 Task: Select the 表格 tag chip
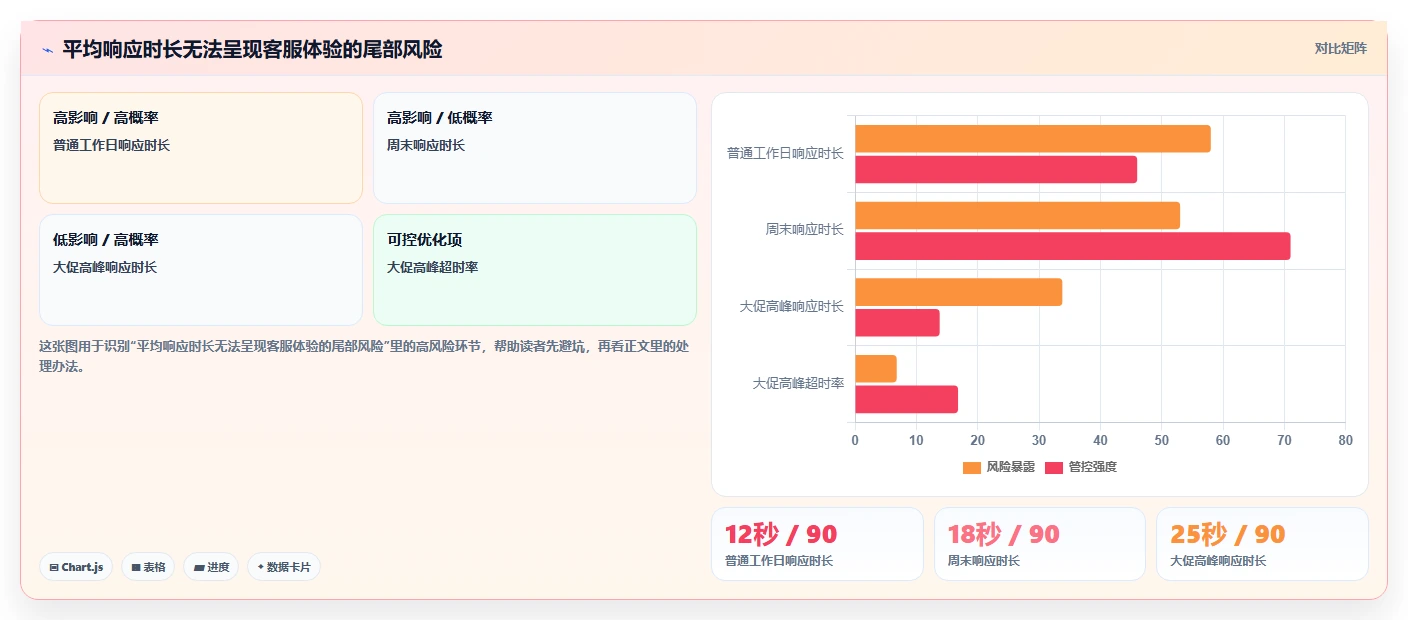[x=148, y=567]
